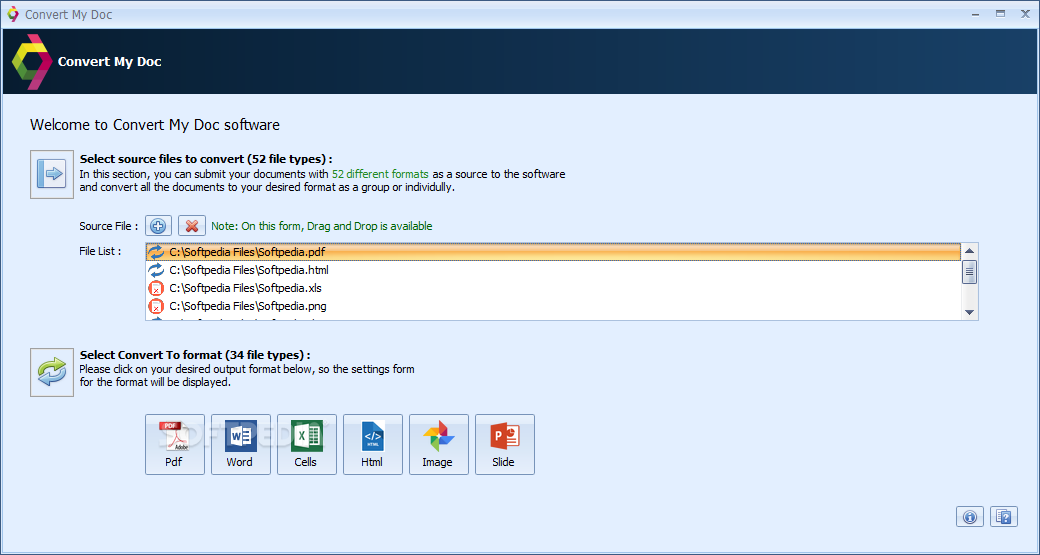Select Softpedia.png in the file list
1040x555 pixels.
[552, 306]
